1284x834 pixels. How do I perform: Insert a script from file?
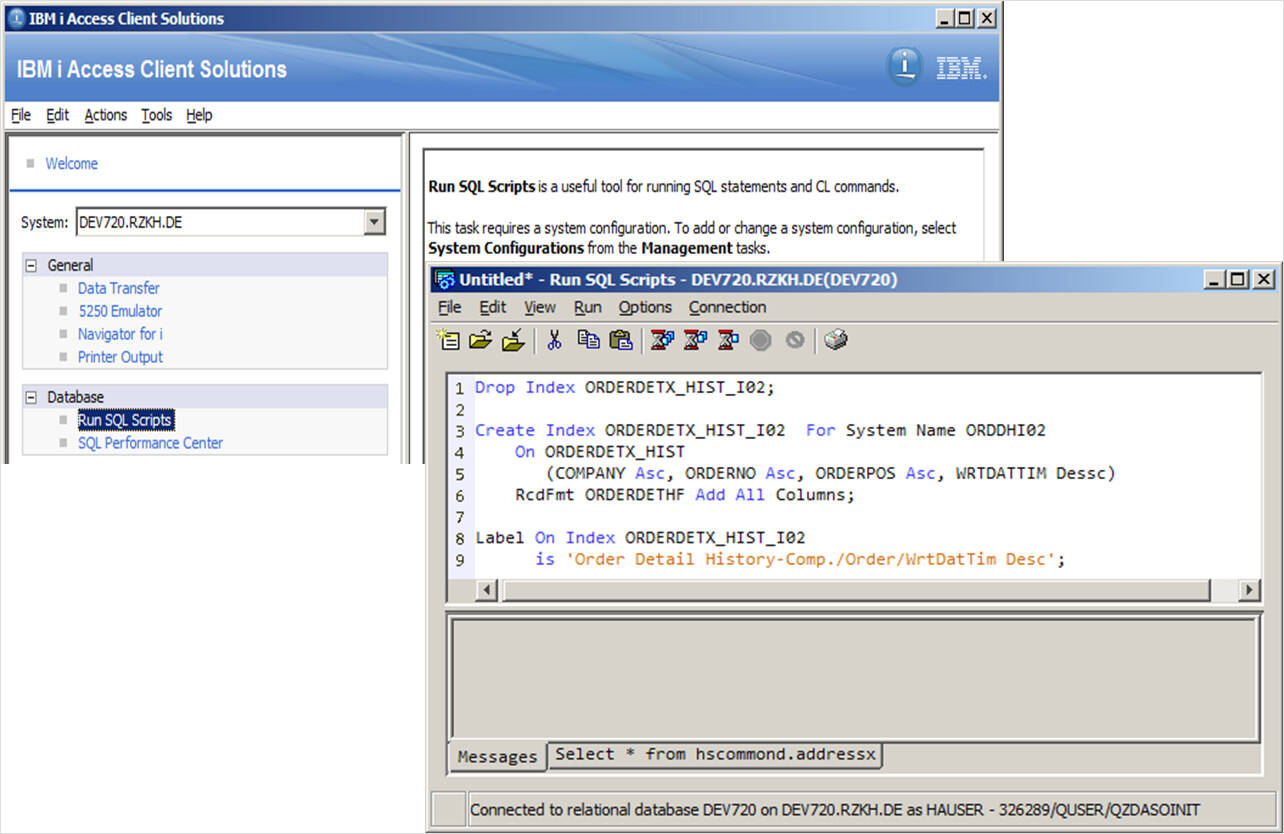click(514, 340)
